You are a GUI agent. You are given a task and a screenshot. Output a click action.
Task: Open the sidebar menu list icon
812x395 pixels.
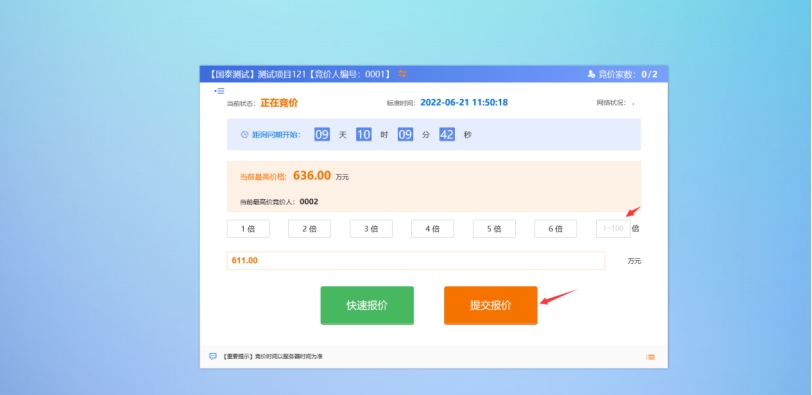click(220, 91)
